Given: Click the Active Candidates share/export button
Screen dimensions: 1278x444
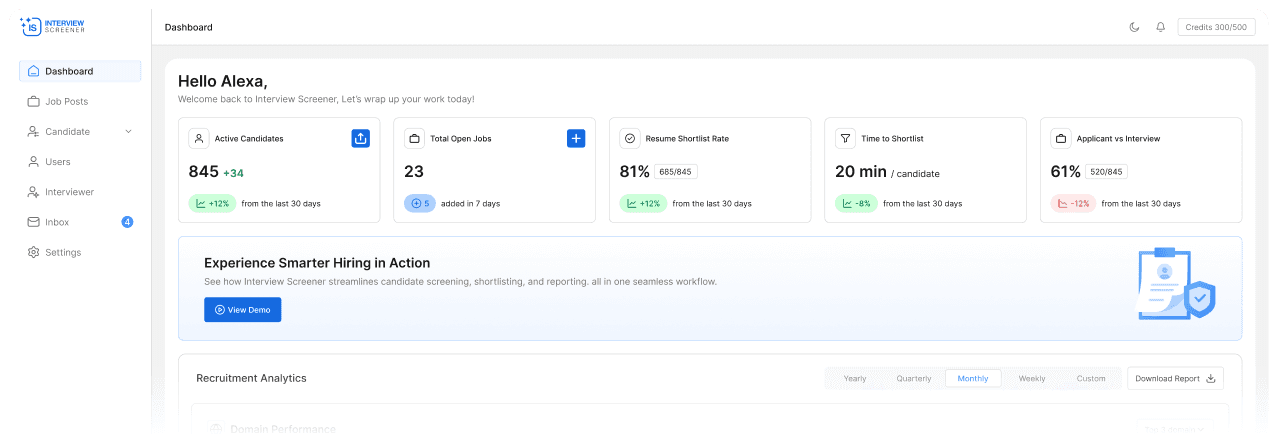Looking at the screenshot, I should click(x=361, y=138).
